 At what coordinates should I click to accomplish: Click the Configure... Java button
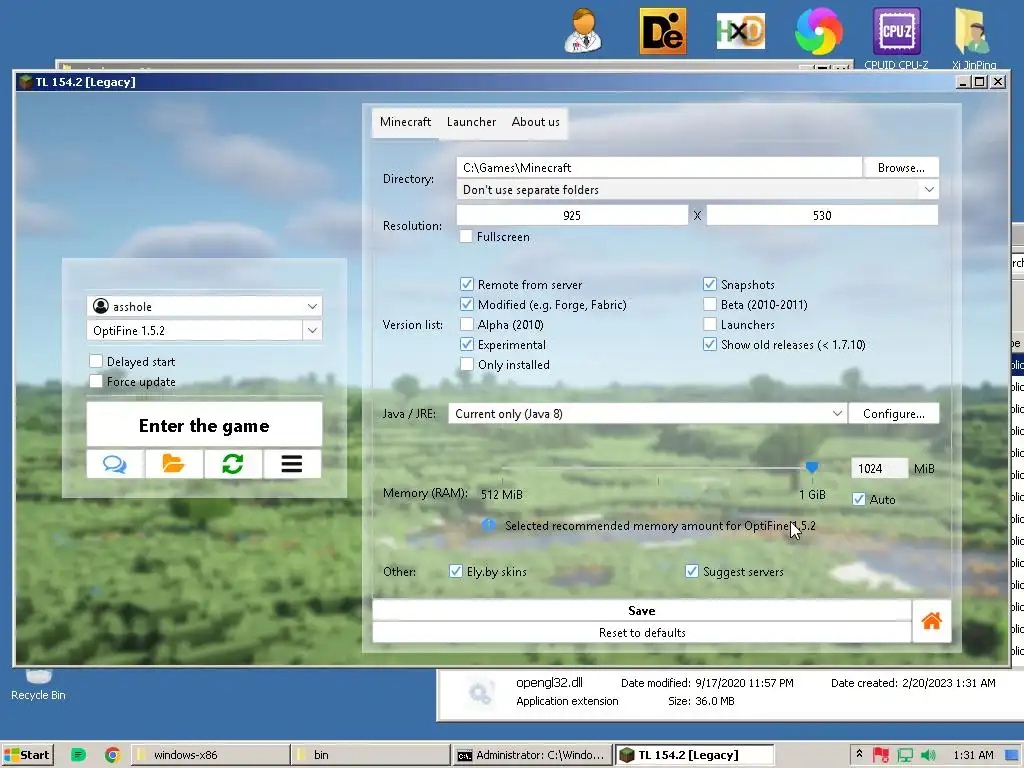(x=893, y=413)
